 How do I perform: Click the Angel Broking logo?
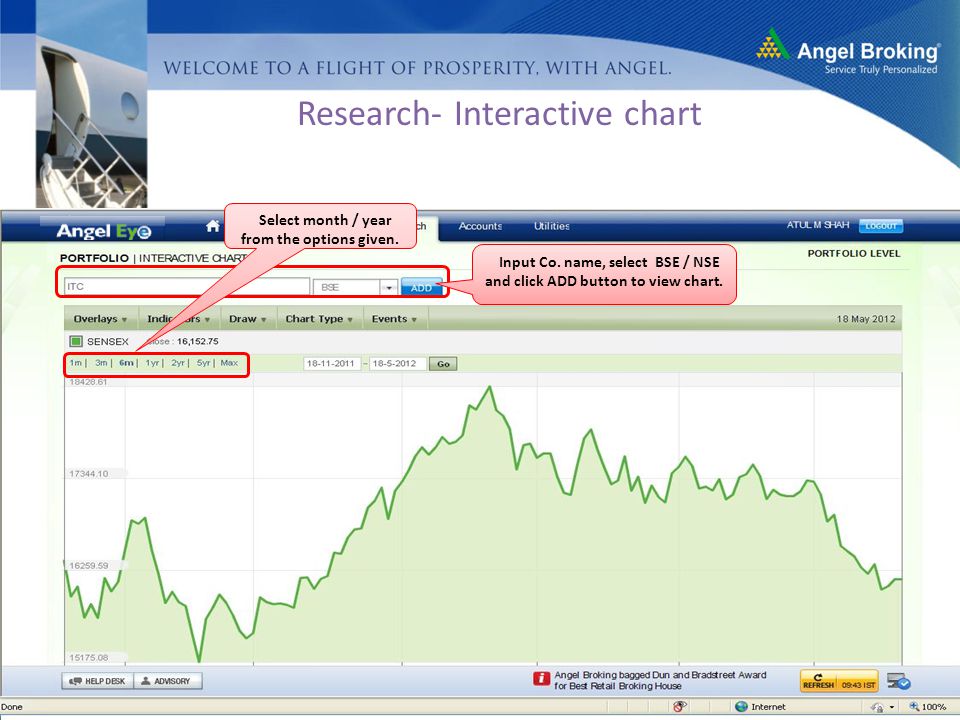847,53
